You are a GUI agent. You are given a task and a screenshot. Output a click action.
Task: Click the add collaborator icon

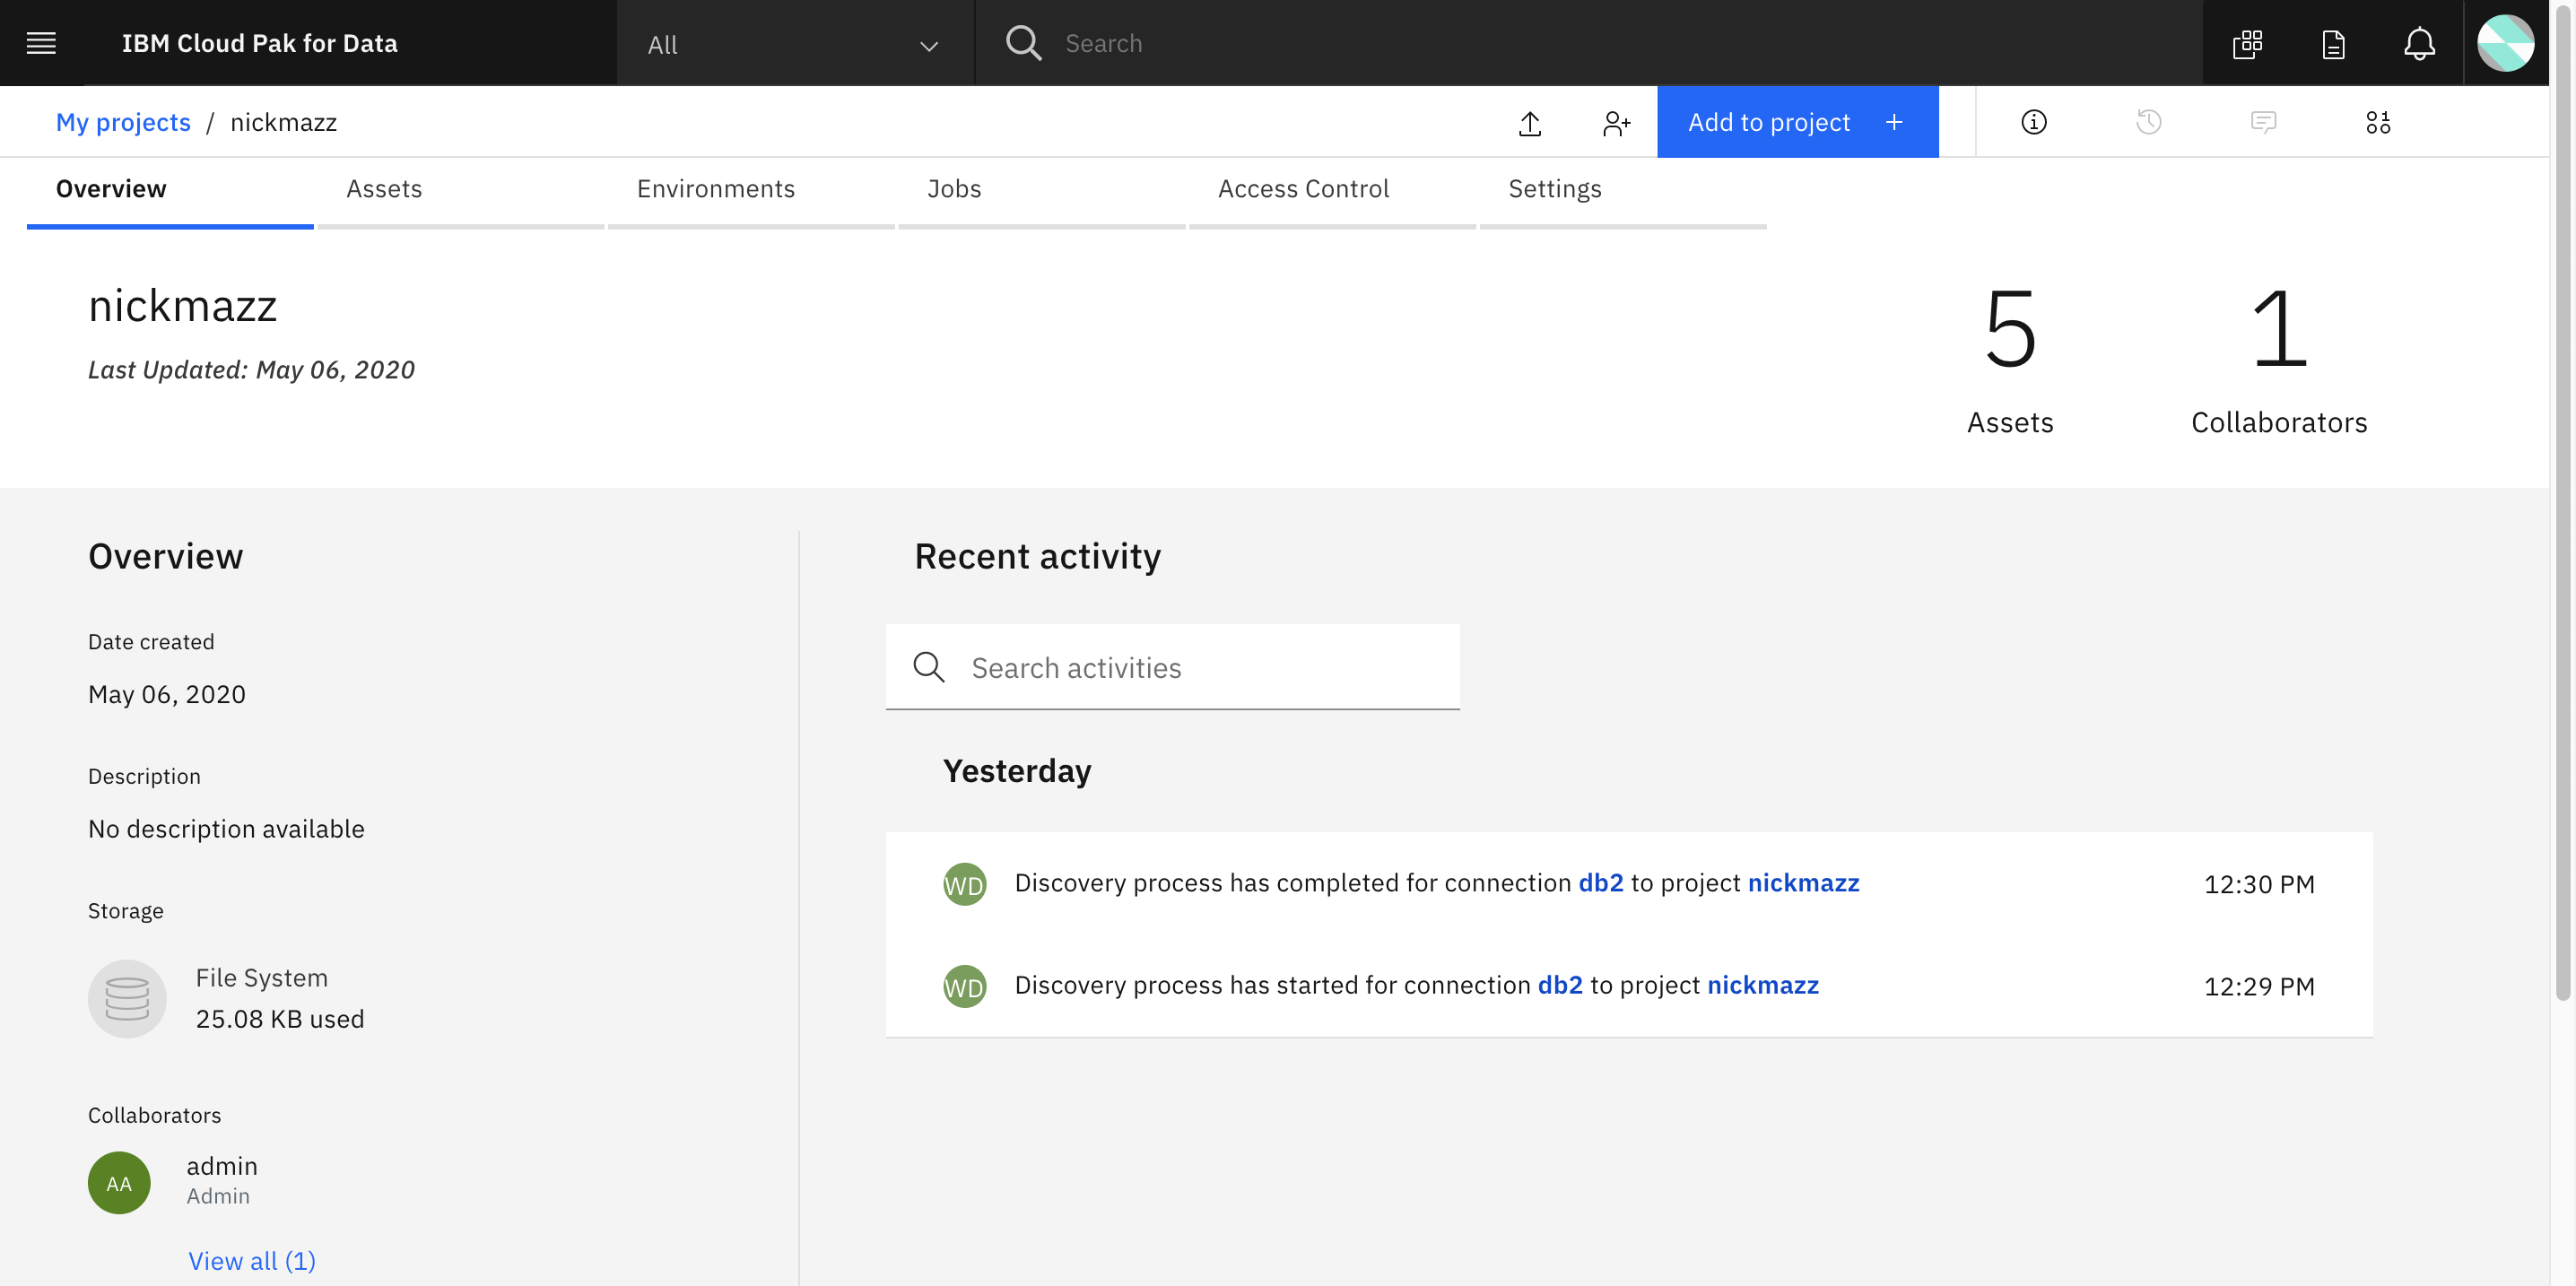[x=1615, y=122]
